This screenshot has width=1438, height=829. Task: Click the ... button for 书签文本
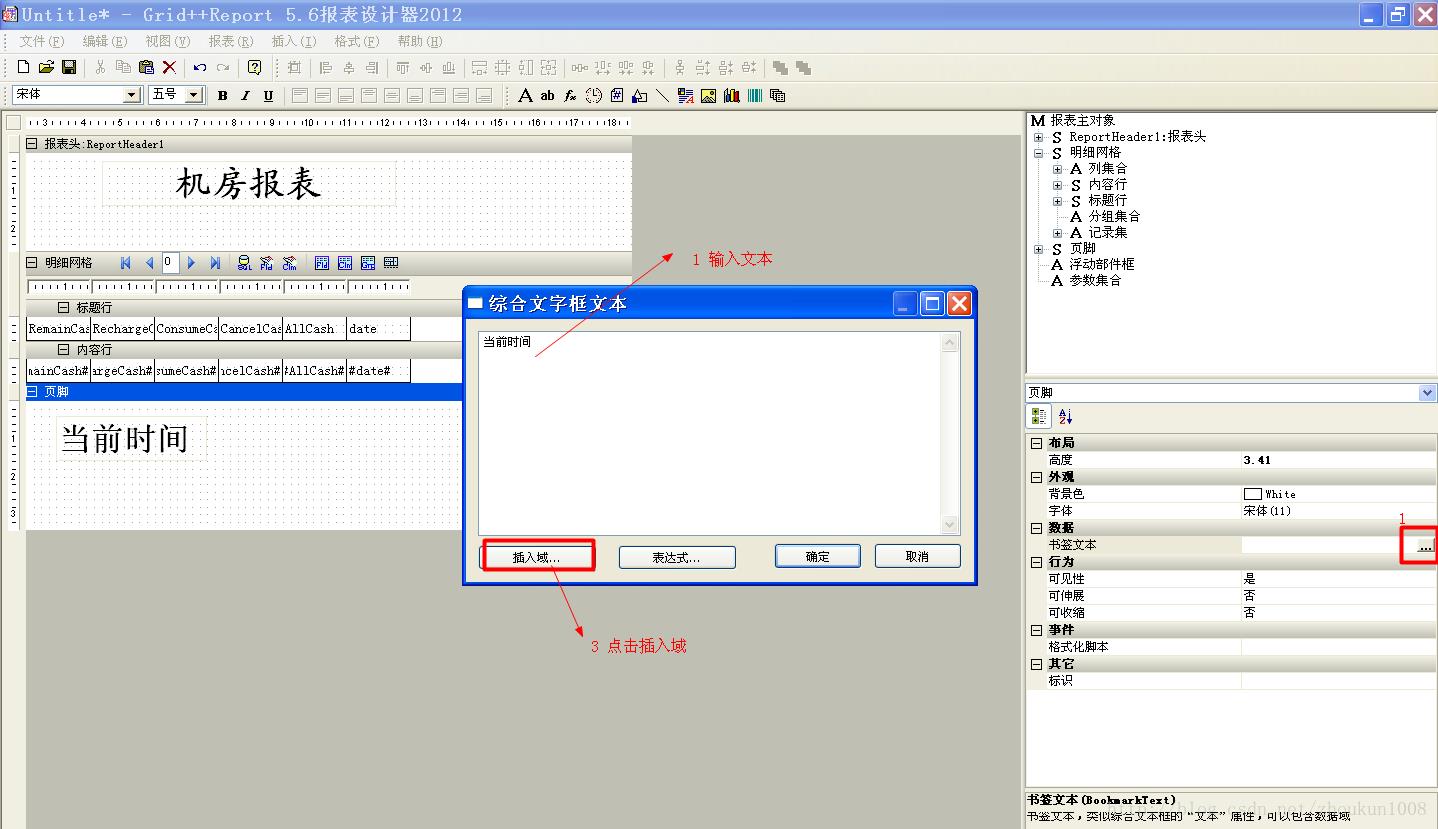point(1425,546)
